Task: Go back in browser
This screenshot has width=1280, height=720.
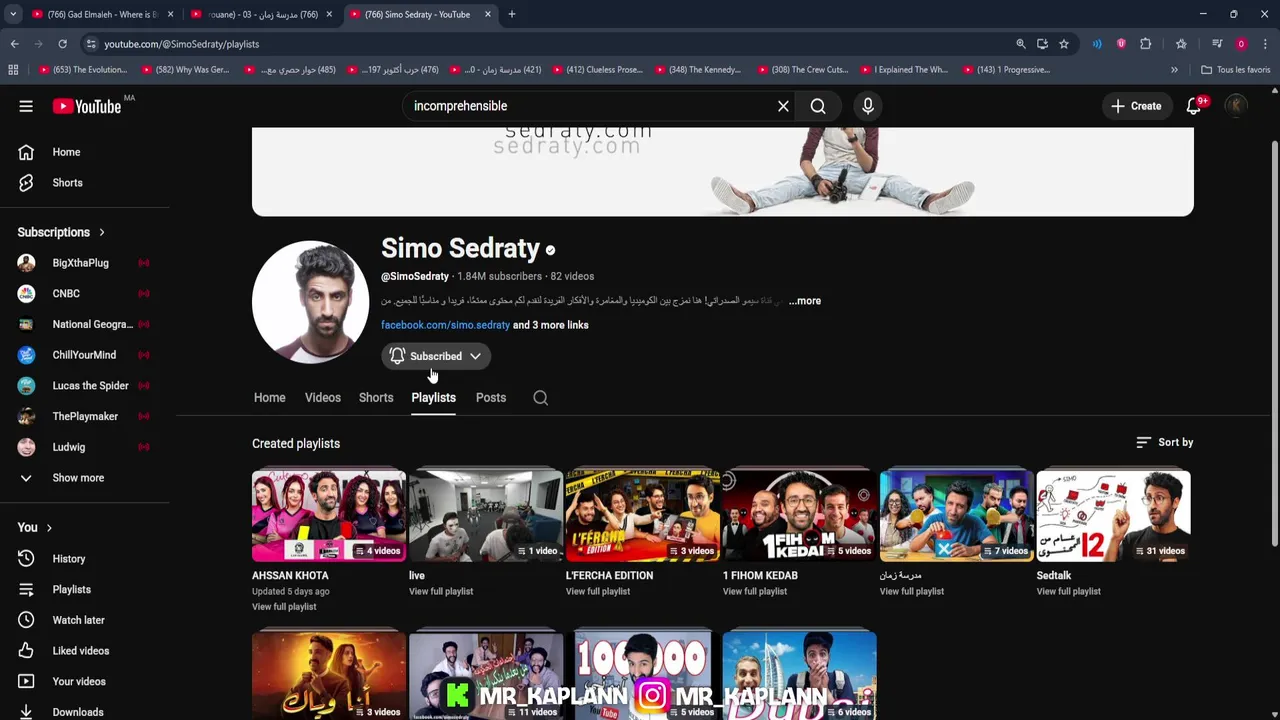Action: (15, 44)
